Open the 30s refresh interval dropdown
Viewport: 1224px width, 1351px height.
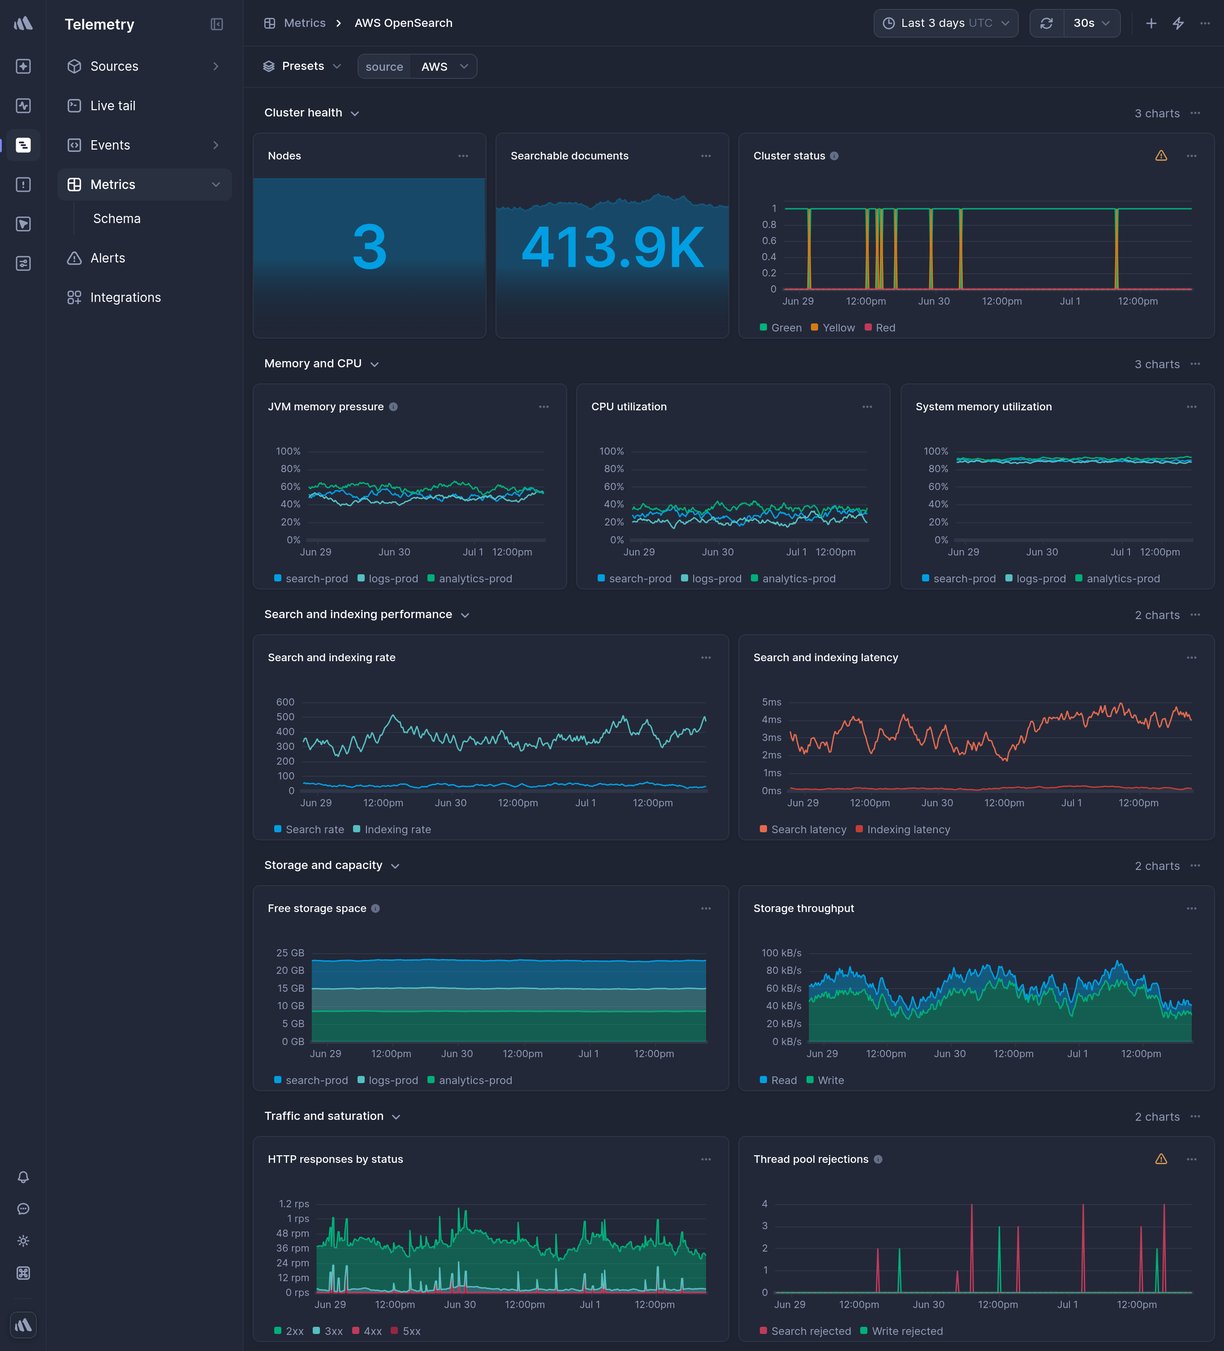[x=1092, y=23]
